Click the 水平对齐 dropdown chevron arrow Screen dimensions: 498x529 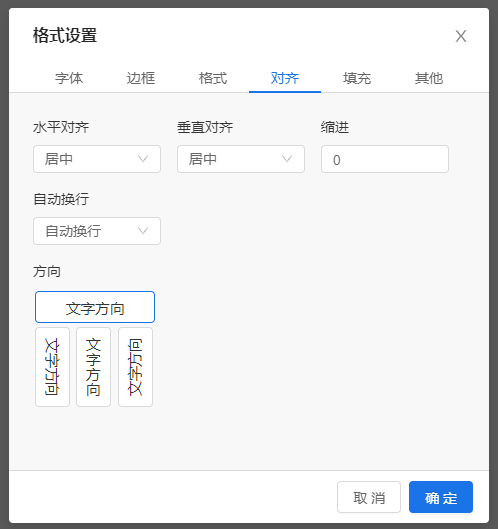pyautogui.click(x=143, y=159)
